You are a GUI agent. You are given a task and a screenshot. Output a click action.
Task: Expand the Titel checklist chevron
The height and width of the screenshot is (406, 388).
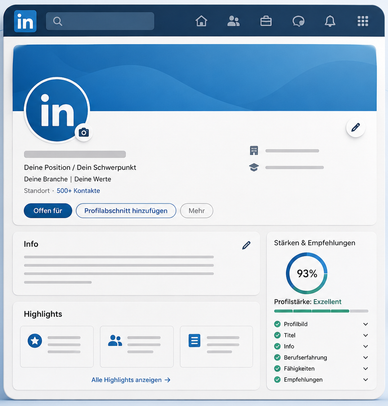pos(366,335)
